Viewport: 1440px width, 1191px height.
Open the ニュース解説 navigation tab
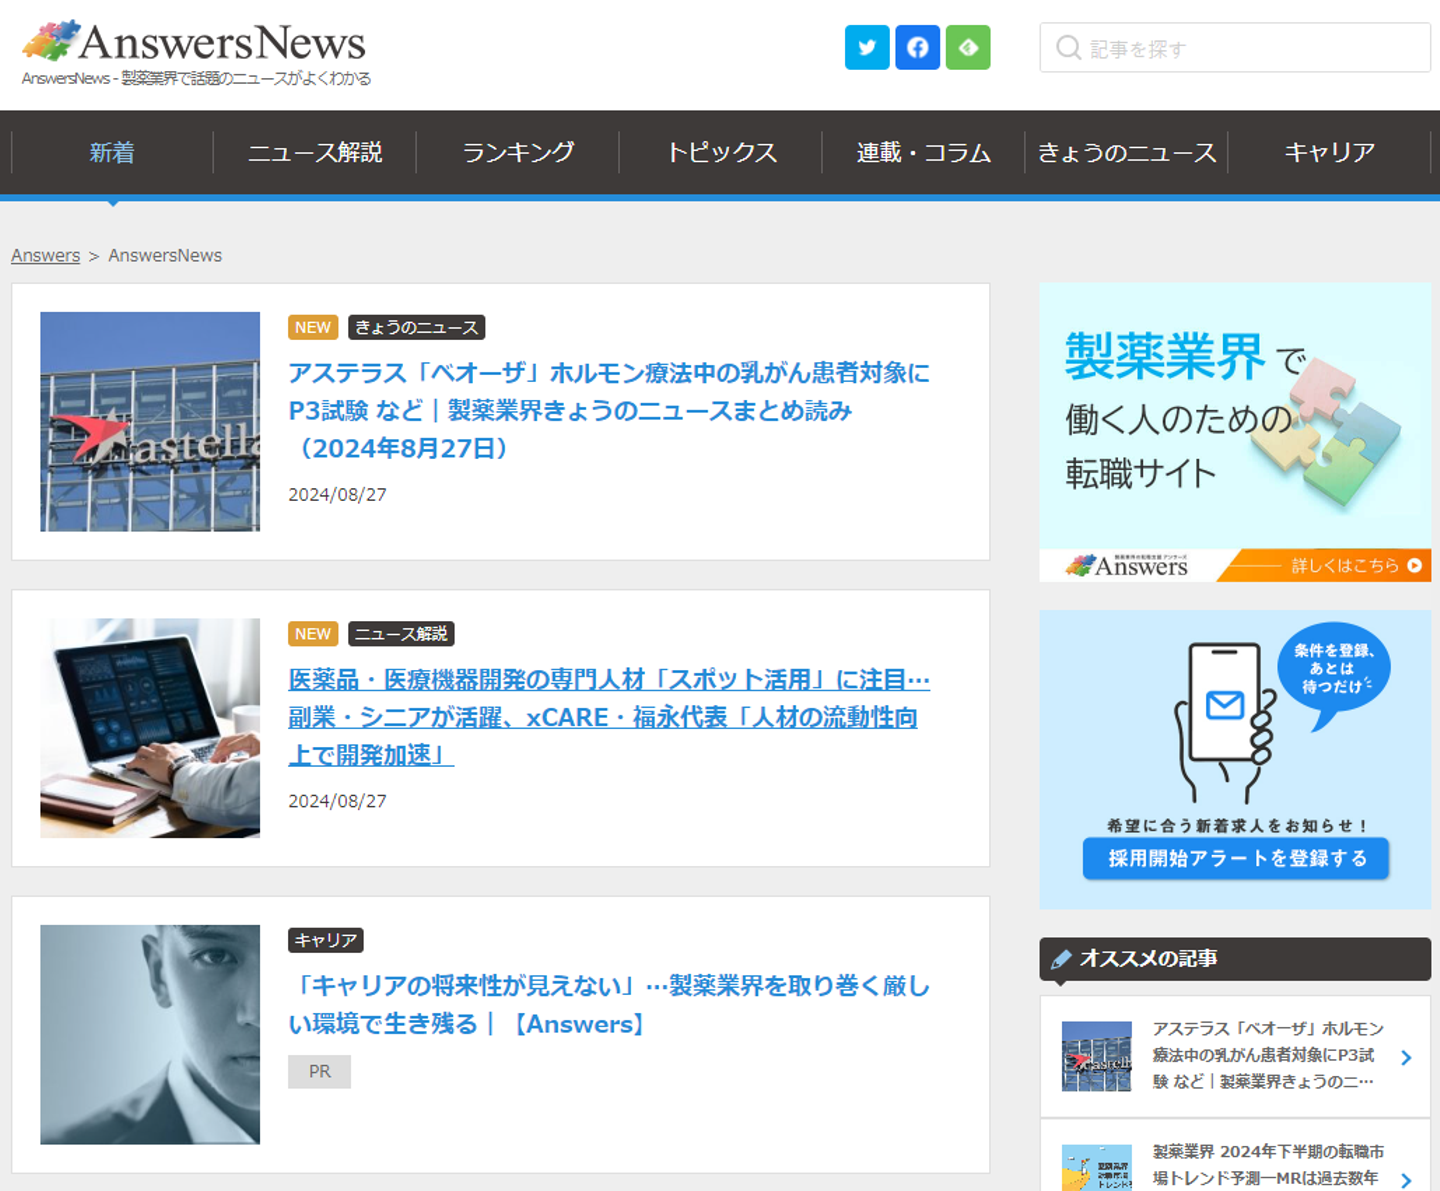(x=315, y=152)
